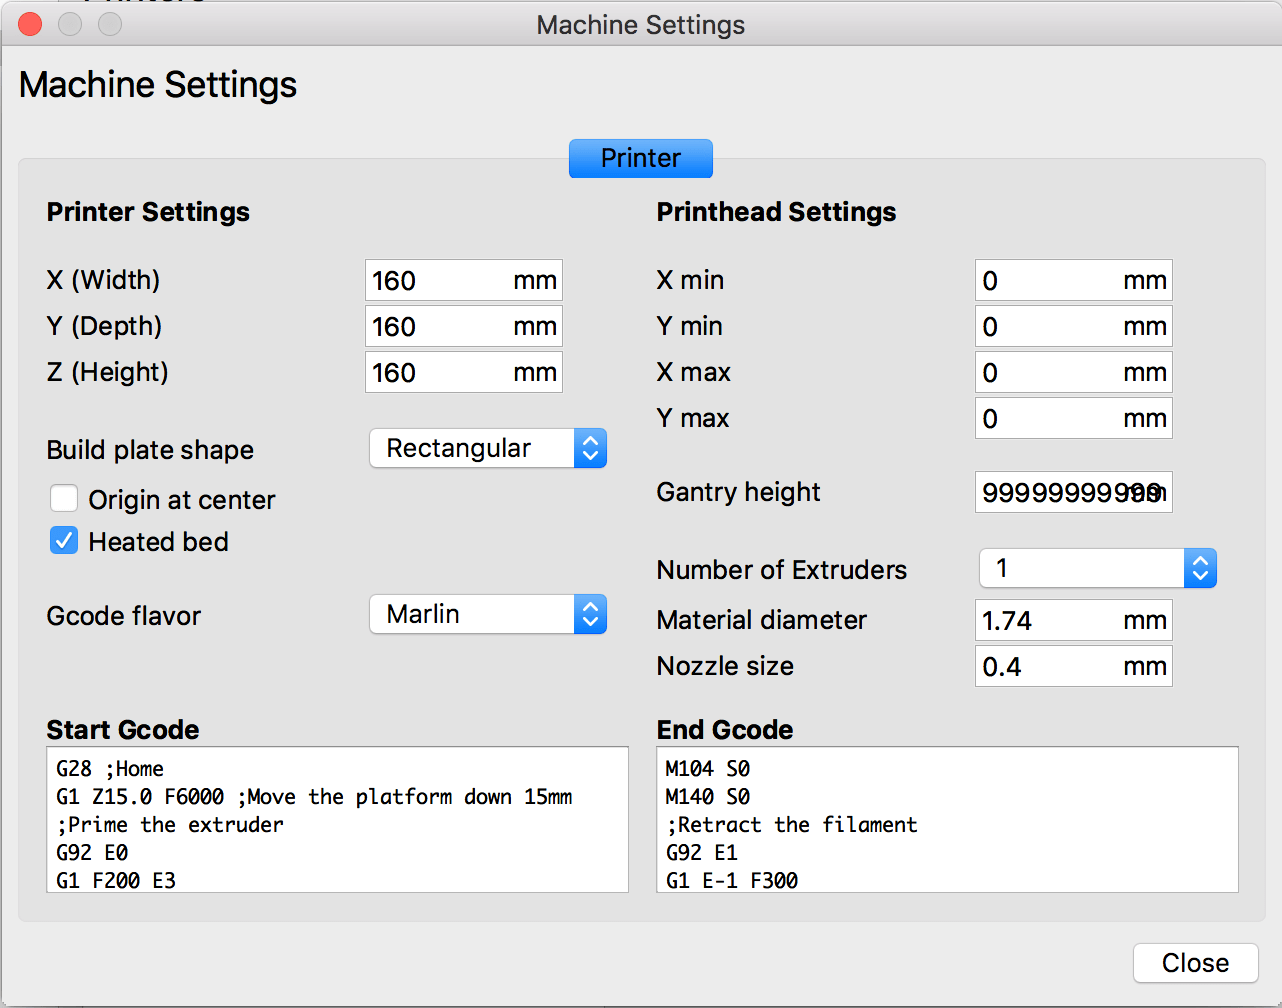Focus the X min field

(x=1074, y=280)
